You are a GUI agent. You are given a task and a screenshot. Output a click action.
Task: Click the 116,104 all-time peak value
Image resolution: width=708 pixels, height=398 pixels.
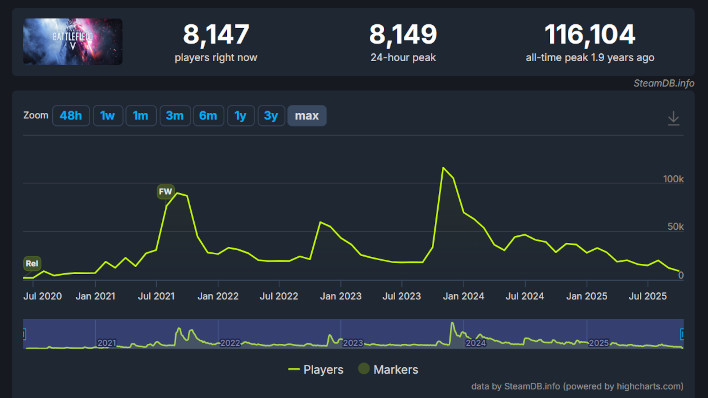[590, 34]
